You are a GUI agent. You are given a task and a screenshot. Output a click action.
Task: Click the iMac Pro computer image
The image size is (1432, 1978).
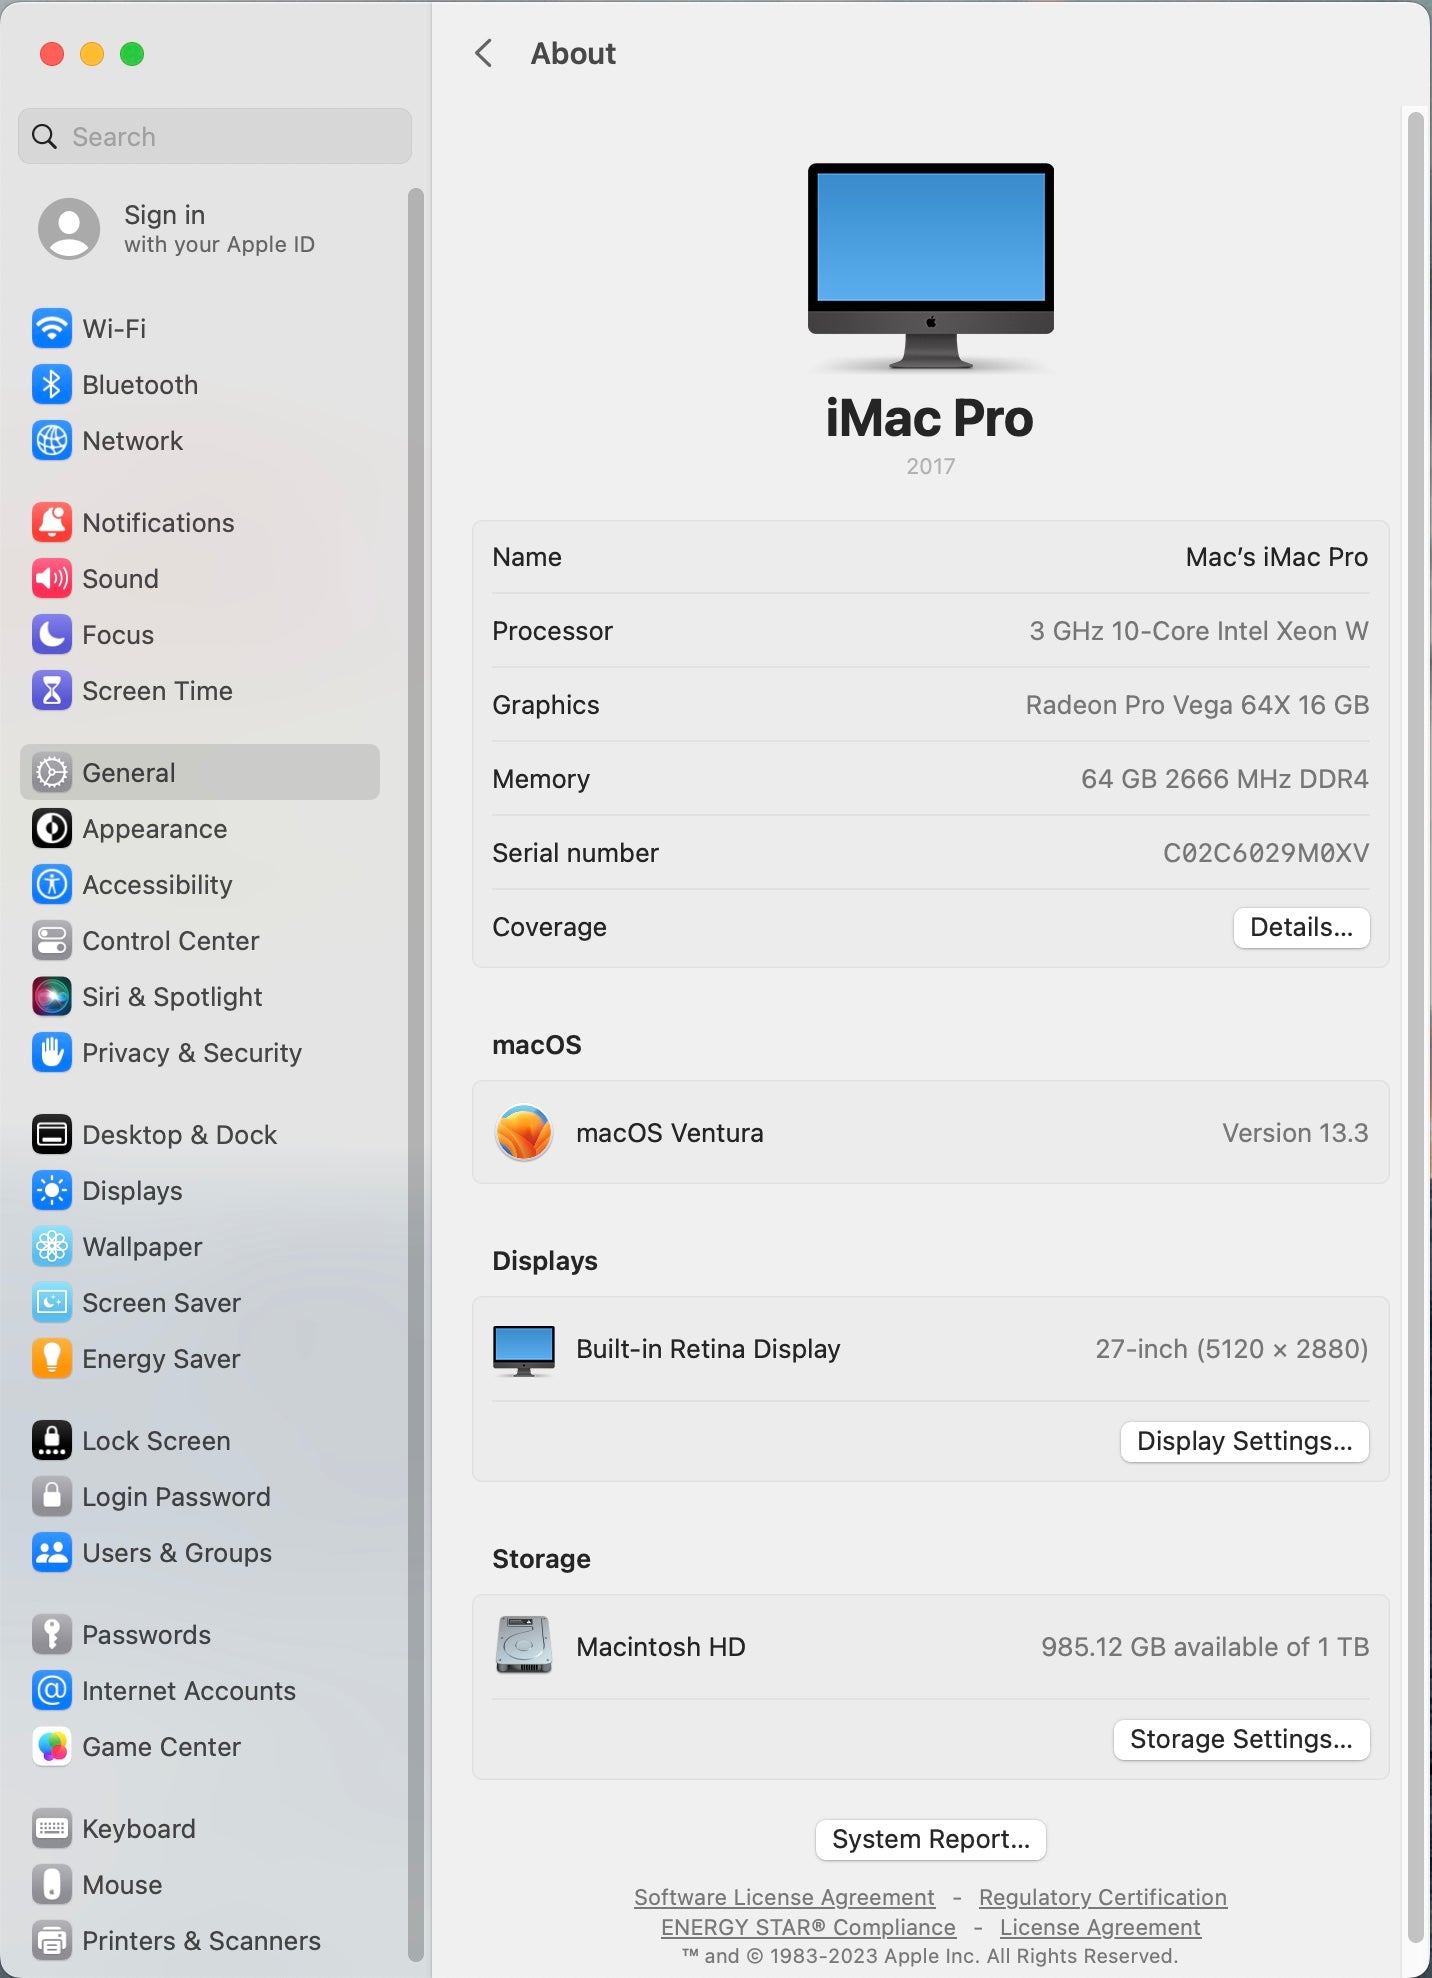tap(931, 267)
